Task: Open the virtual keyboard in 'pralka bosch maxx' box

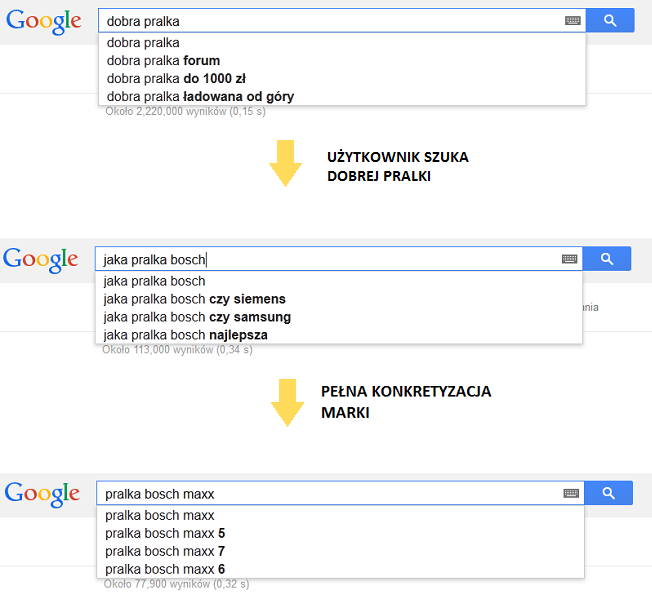Action: click(x=571, y=493)
